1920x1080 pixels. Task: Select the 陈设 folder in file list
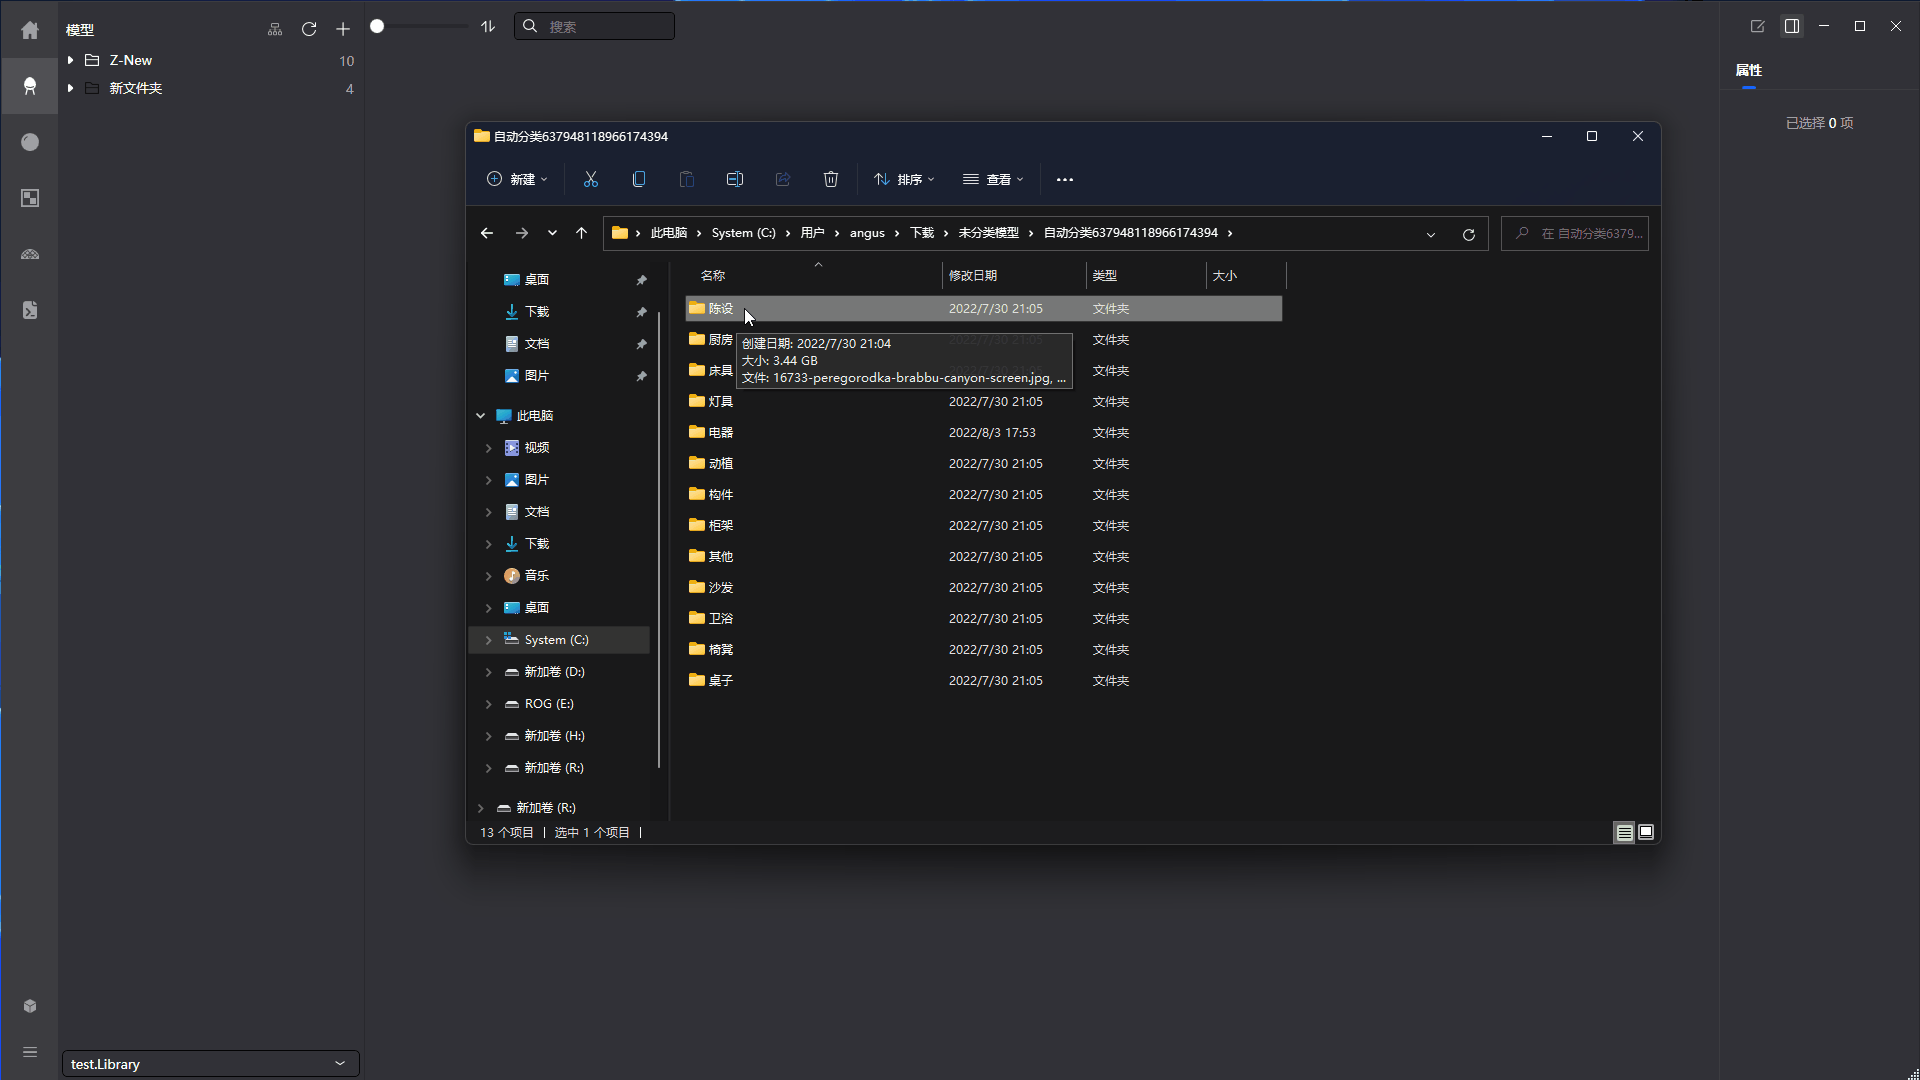pos(720,307)
